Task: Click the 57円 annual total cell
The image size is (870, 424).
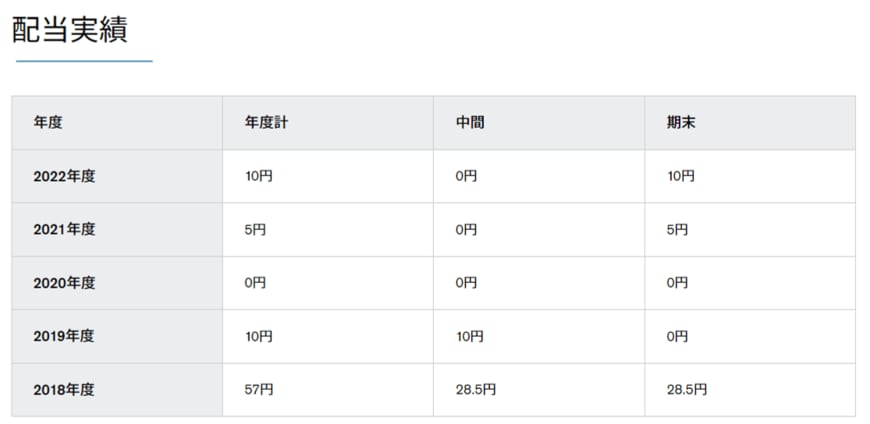Action: tap(258, 389)
